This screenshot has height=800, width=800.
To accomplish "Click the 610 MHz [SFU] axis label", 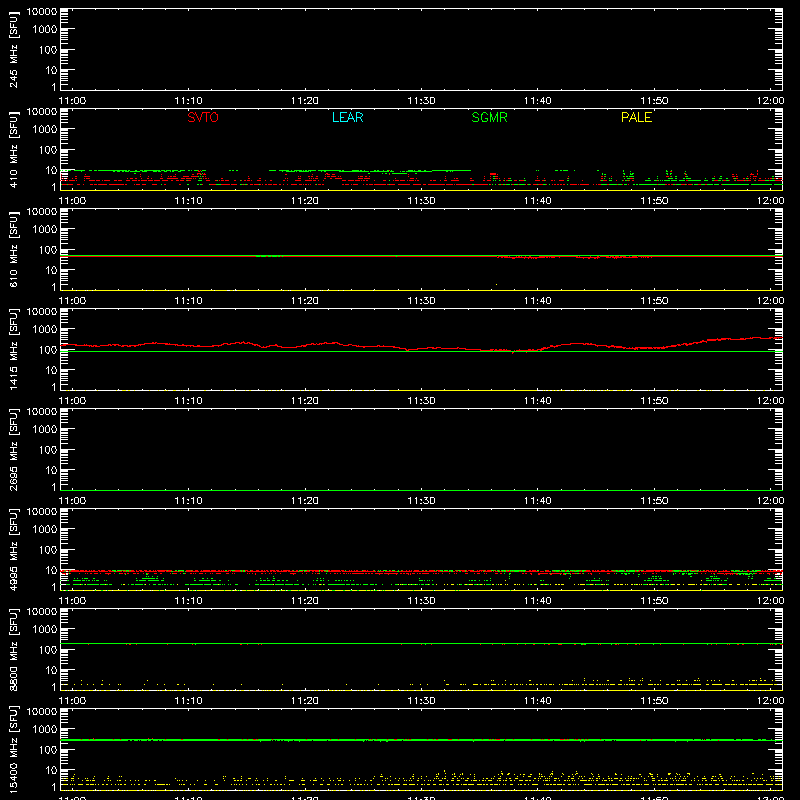I will coord(14,249).
